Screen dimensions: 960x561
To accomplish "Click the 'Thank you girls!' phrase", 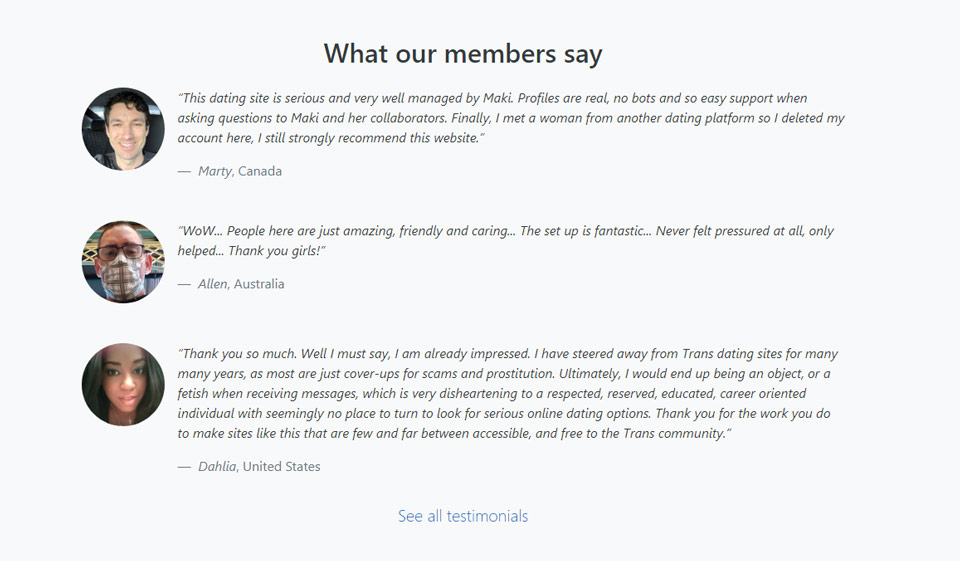I will click(x=275, y=251).
